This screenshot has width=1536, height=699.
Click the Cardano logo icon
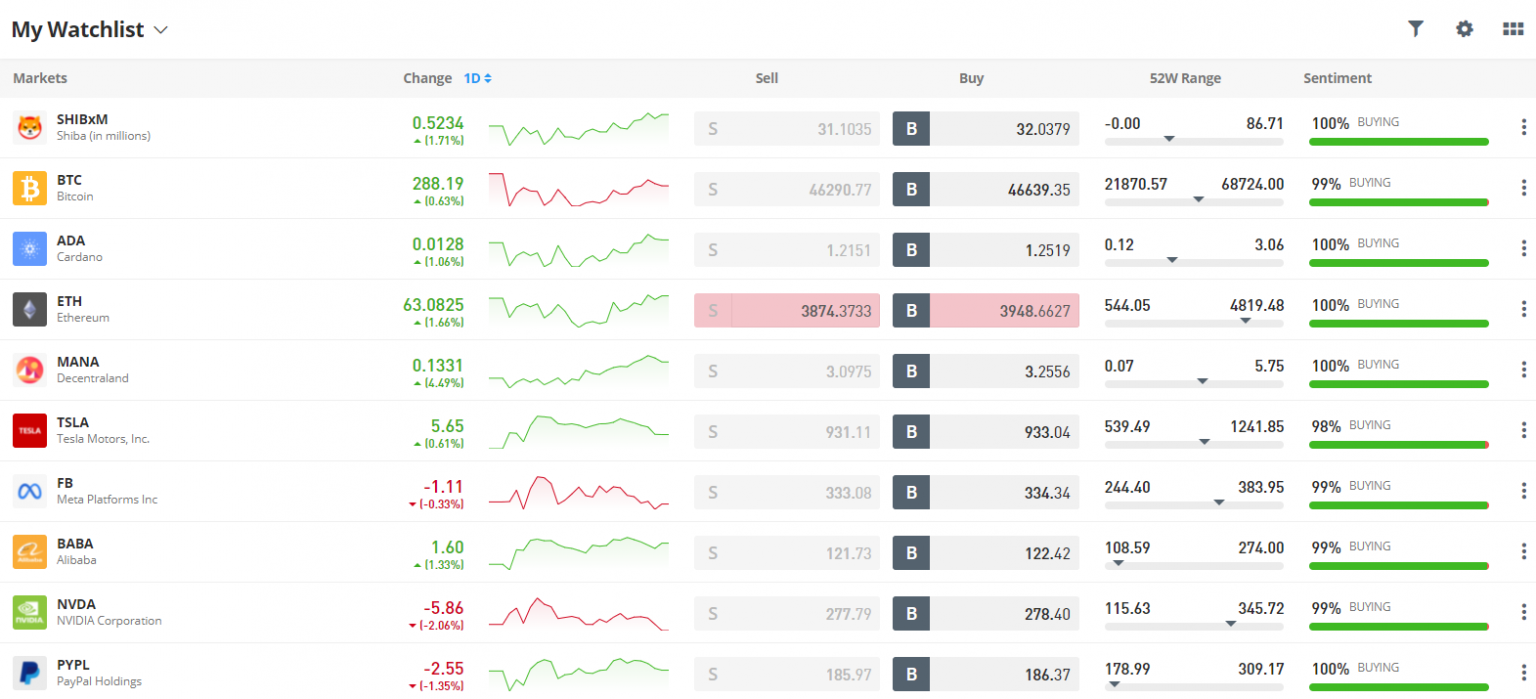[x=29, y=249]
